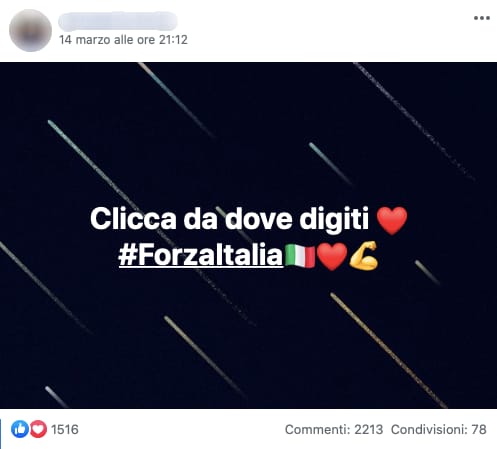The width and height of the screenshot is (497, 449).
Task: Click the word 'Clicca' in the image
Action: [133, 219]
